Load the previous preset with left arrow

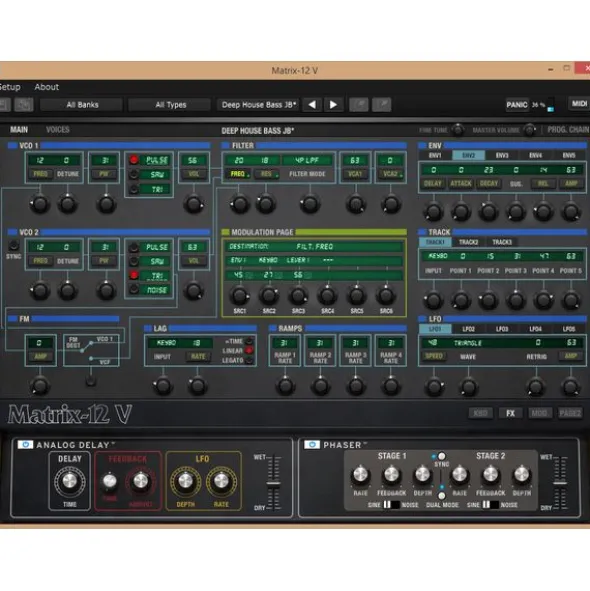[x=312, y=104]
